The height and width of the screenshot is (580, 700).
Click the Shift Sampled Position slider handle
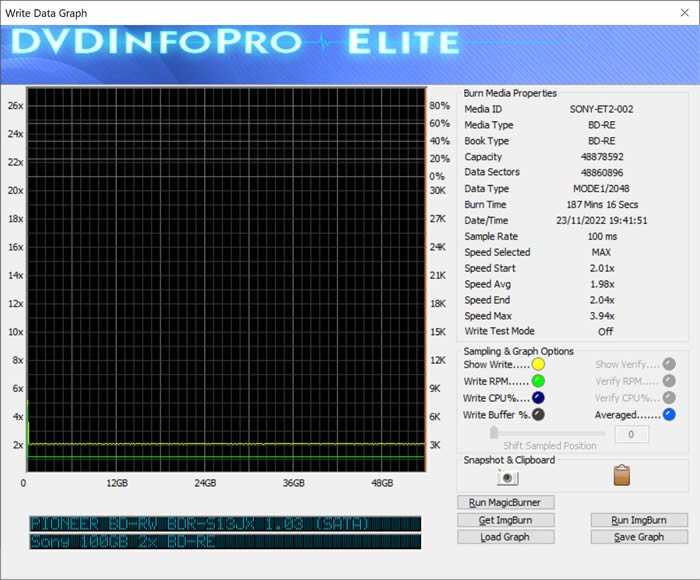click(x=494, y=433)
